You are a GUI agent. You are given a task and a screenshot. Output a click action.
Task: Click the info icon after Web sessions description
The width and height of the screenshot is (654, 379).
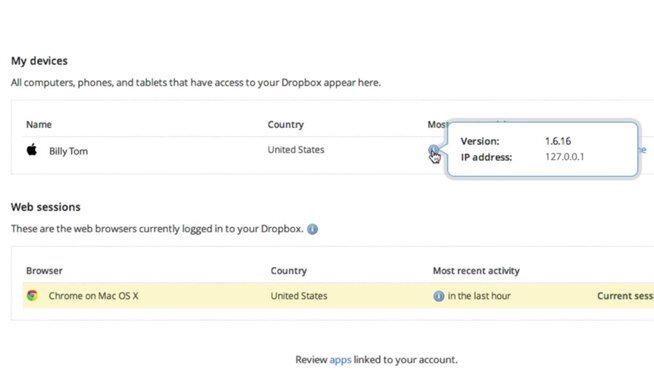pos(312,229)
